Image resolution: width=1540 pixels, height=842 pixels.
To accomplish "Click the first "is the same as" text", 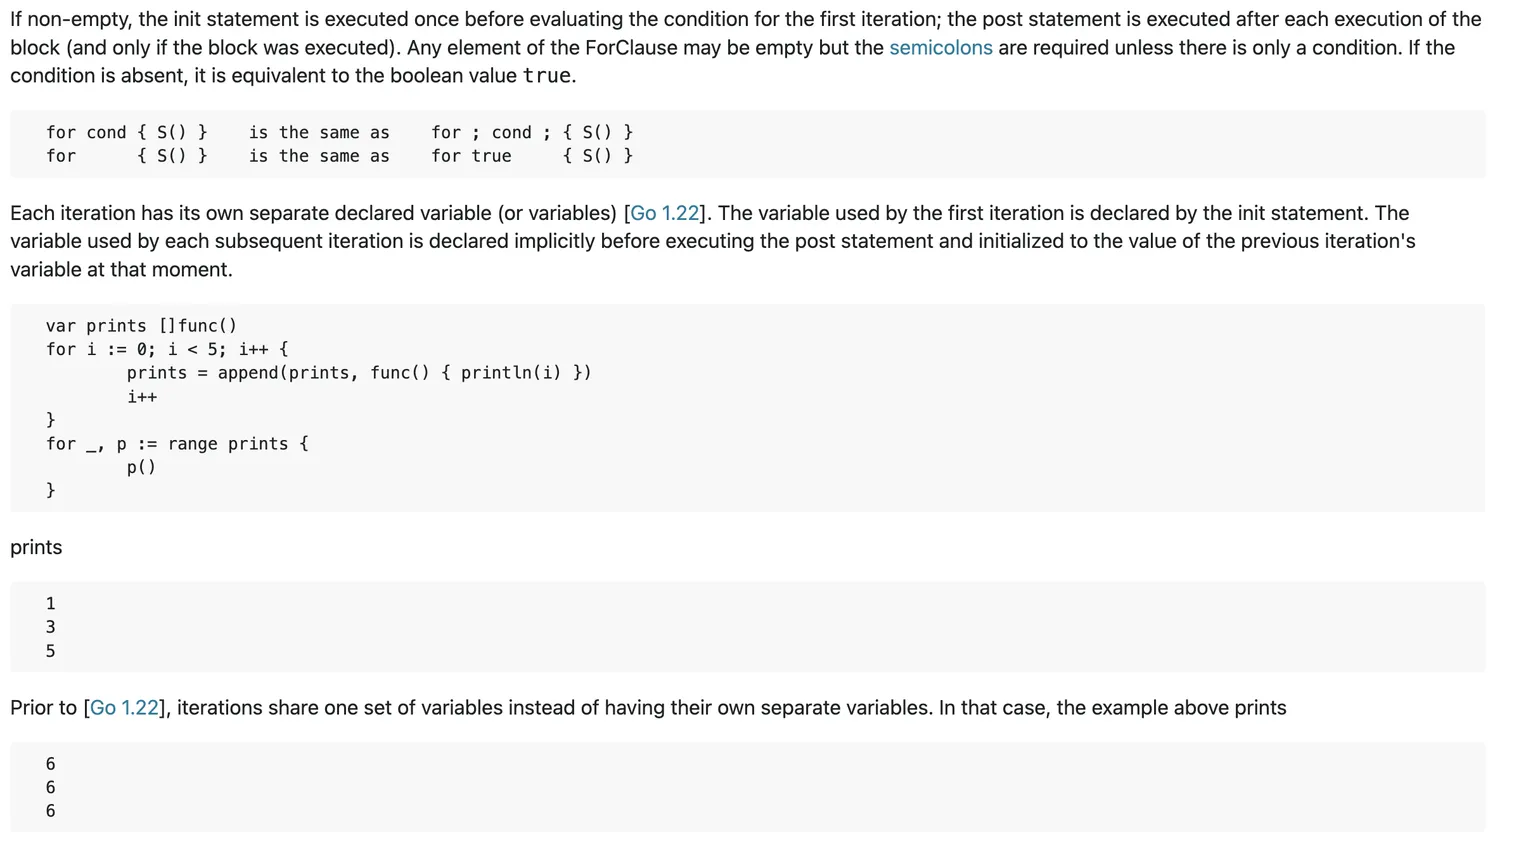I will 319,132.
